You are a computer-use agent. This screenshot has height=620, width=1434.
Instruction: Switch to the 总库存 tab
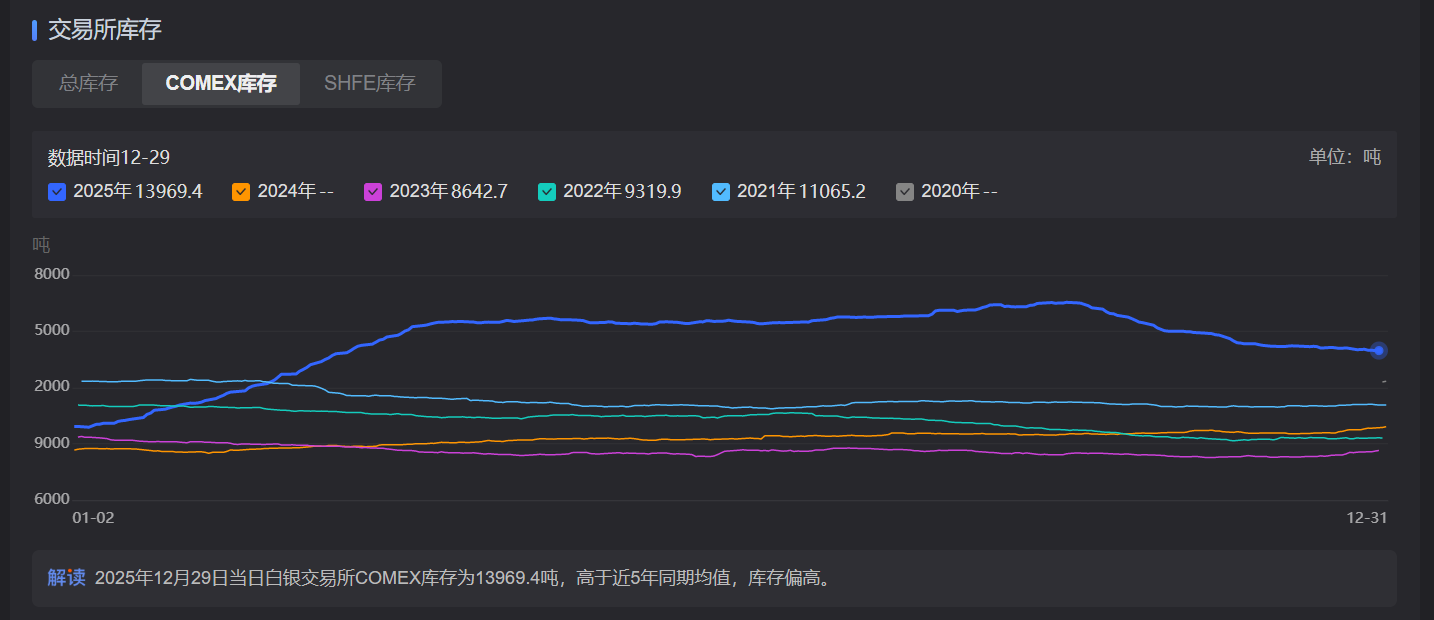[x=88, y=84]
